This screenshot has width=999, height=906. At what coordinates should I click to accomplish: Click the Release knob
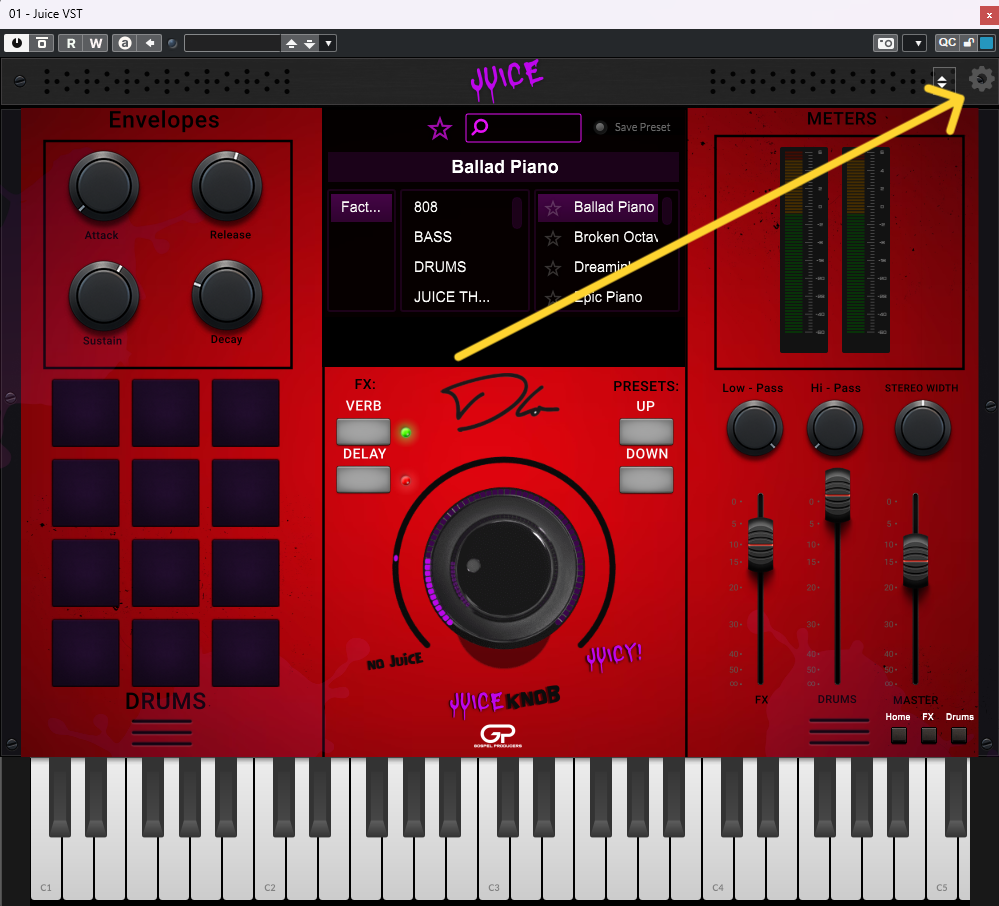227,186
